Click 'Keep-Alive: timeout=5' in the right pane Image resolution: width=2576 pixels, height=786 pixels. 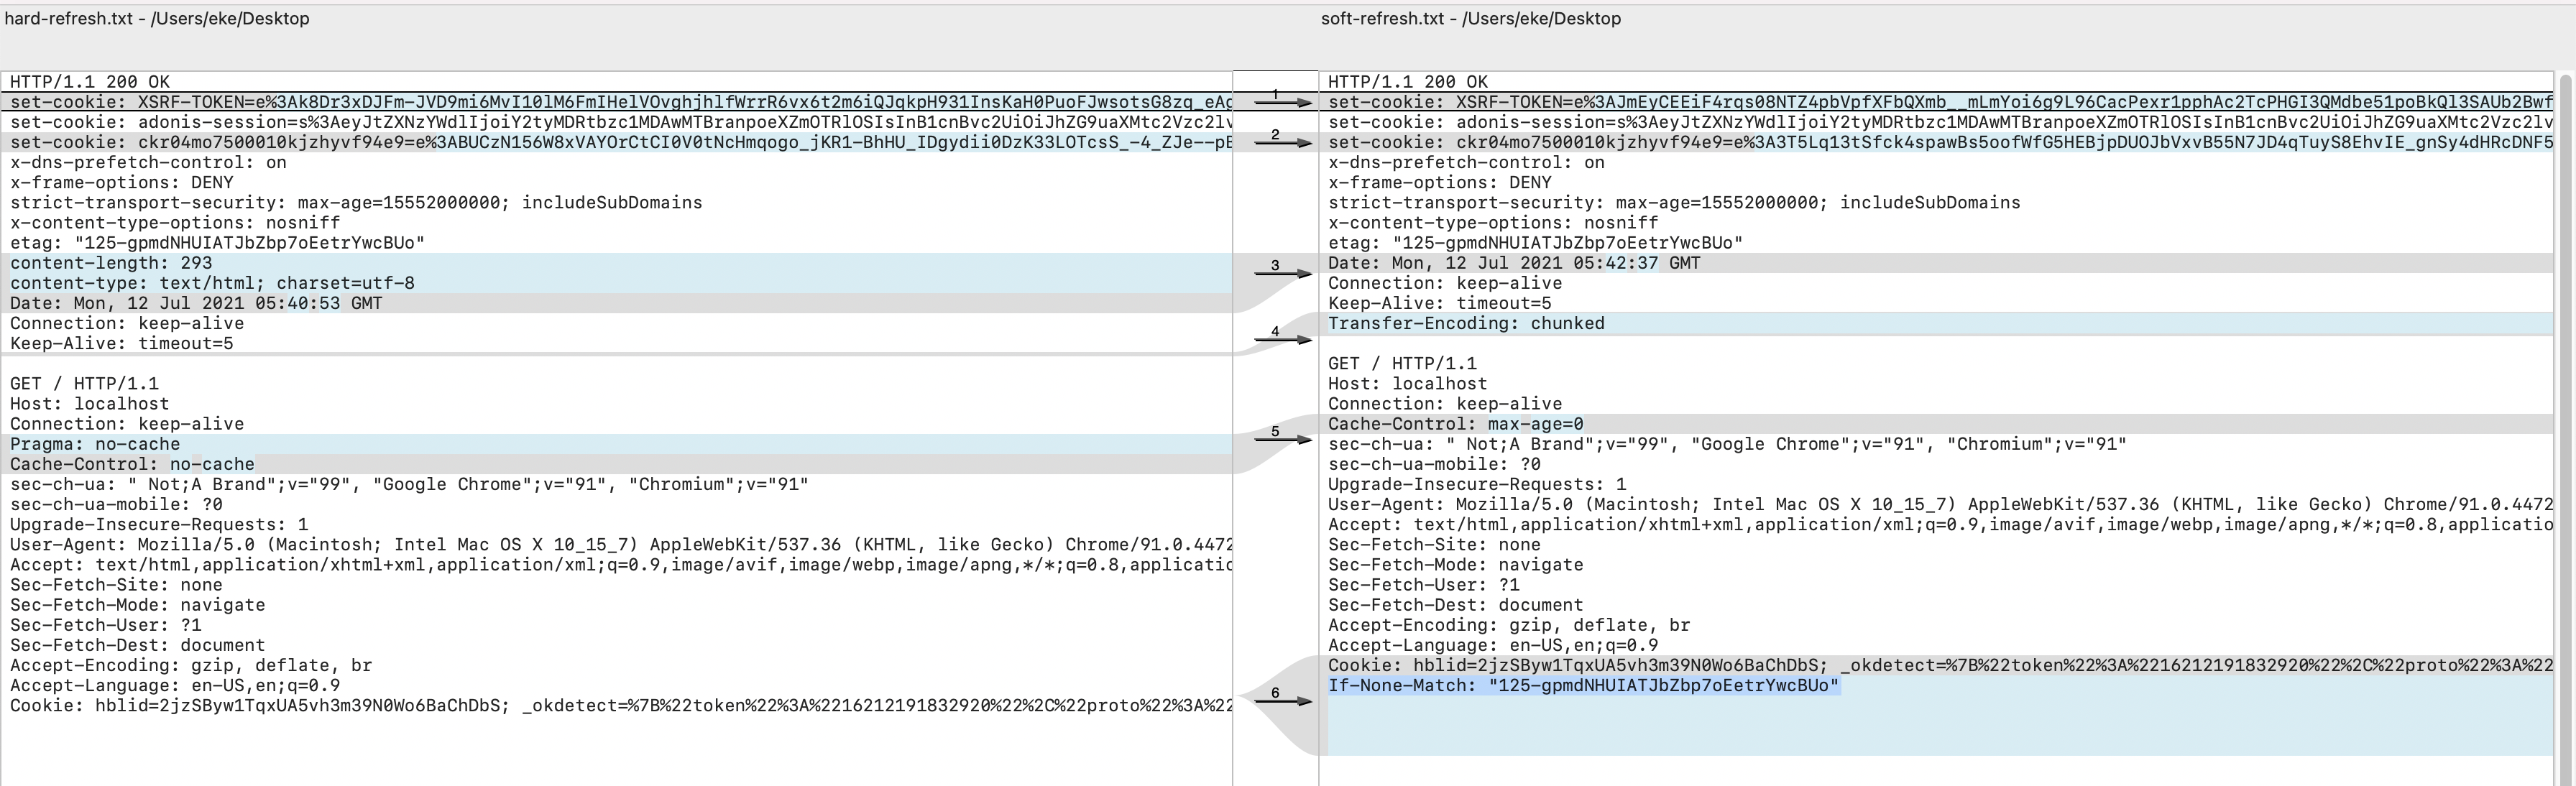tap(1440, 303)
